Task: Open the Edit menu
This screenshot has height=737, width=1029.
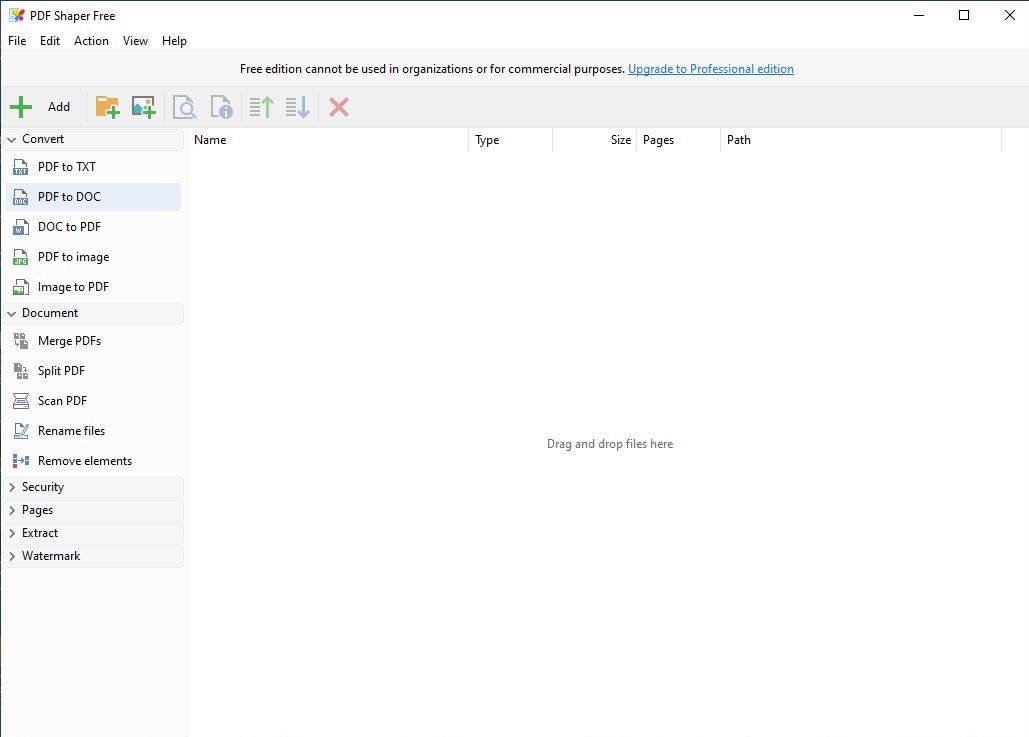Action: pos(50,41)
